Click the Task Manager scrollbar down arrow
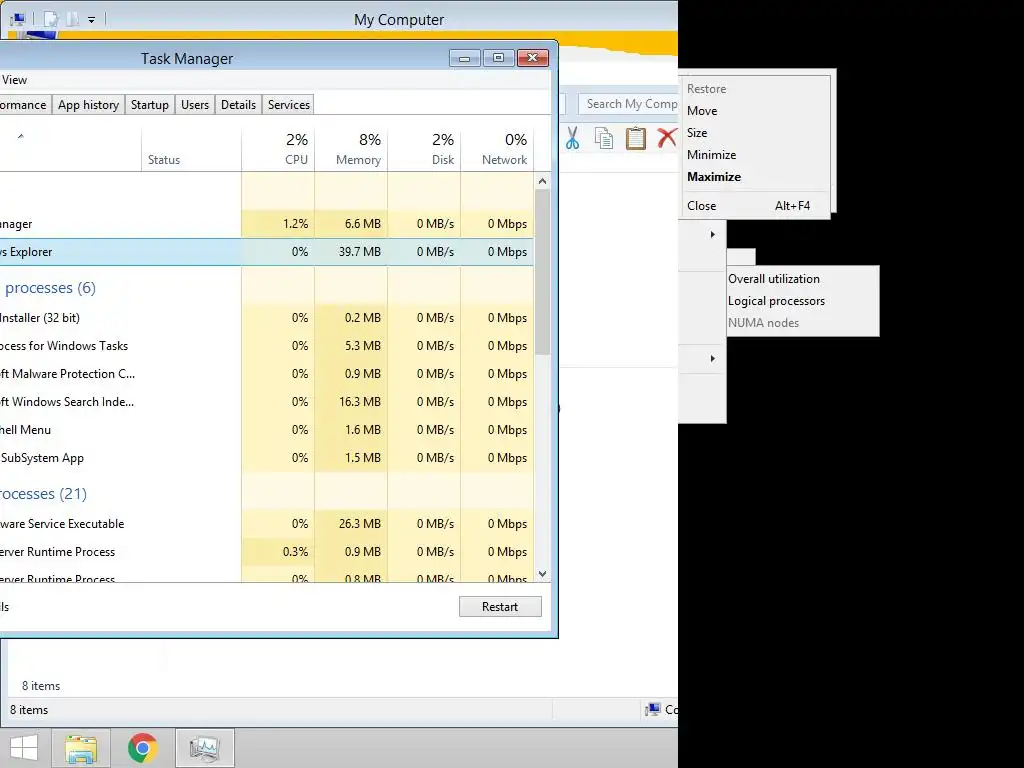Image resolution: width=1024 pixels, height=768 pixels. (x=542, y=574)
